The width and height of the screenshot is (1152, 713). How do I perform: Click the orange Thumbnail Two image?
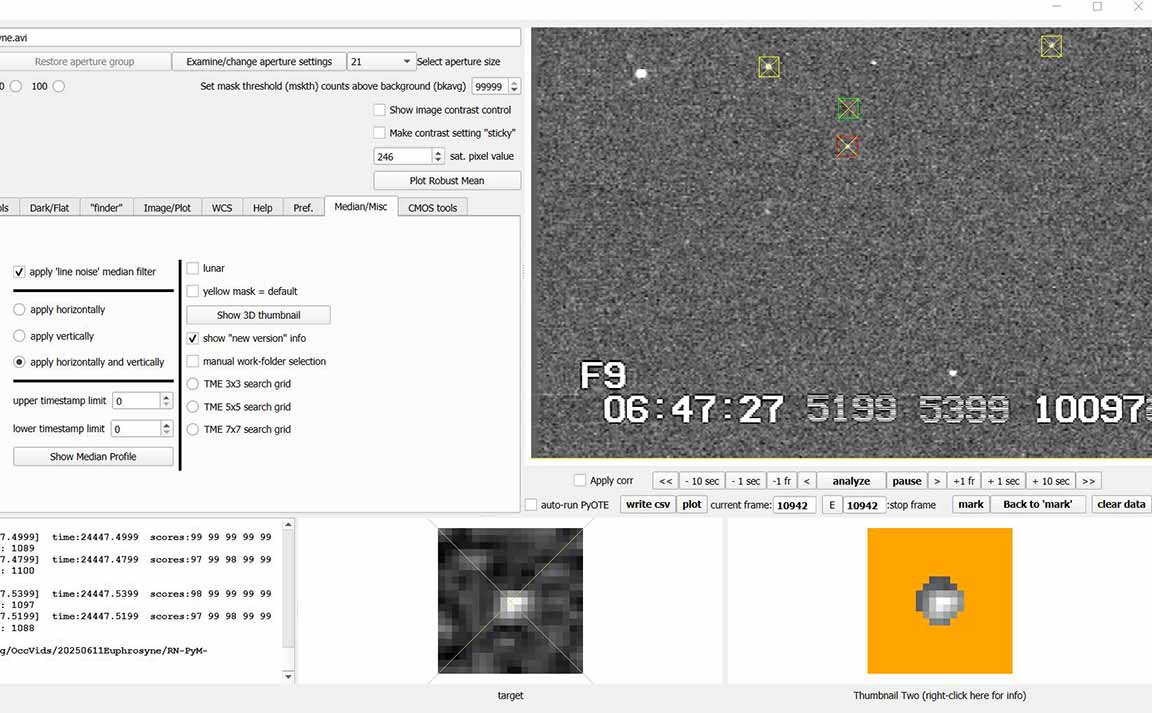[x=939, y=600]
